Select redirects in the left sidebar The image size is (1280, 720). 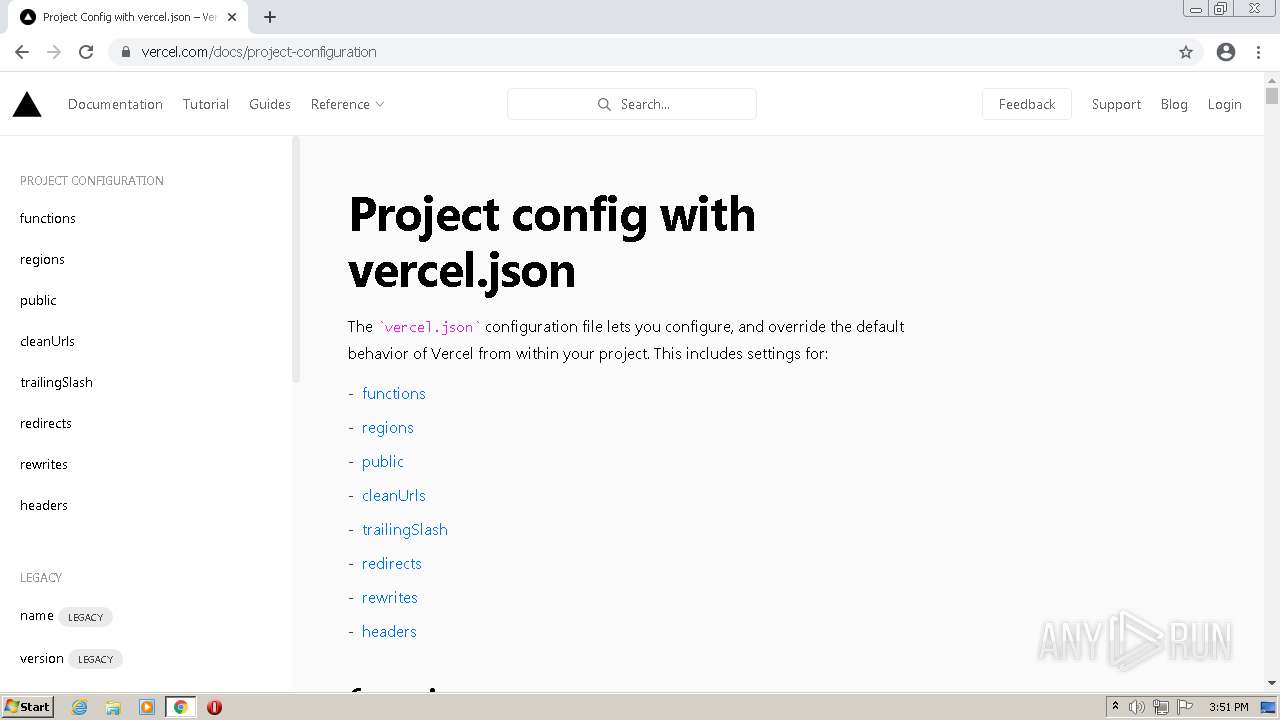pos(46,423)
